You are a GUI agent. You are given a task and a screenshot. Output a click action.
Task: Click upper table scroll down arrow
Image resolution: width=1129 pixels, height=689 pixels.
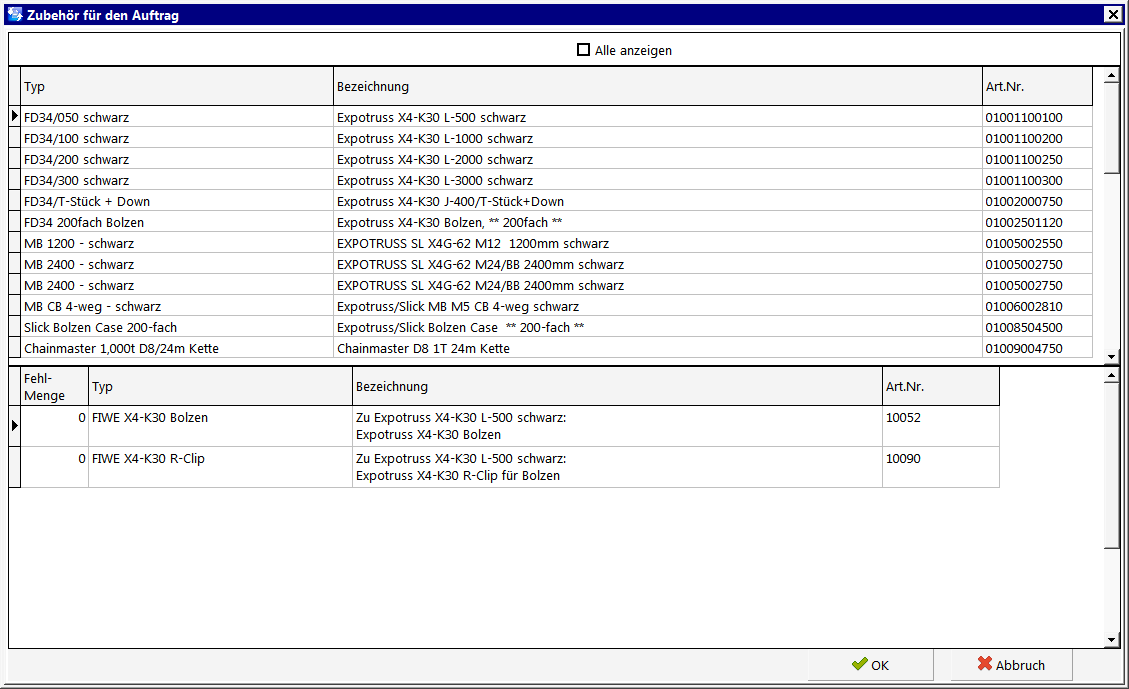1112,357
